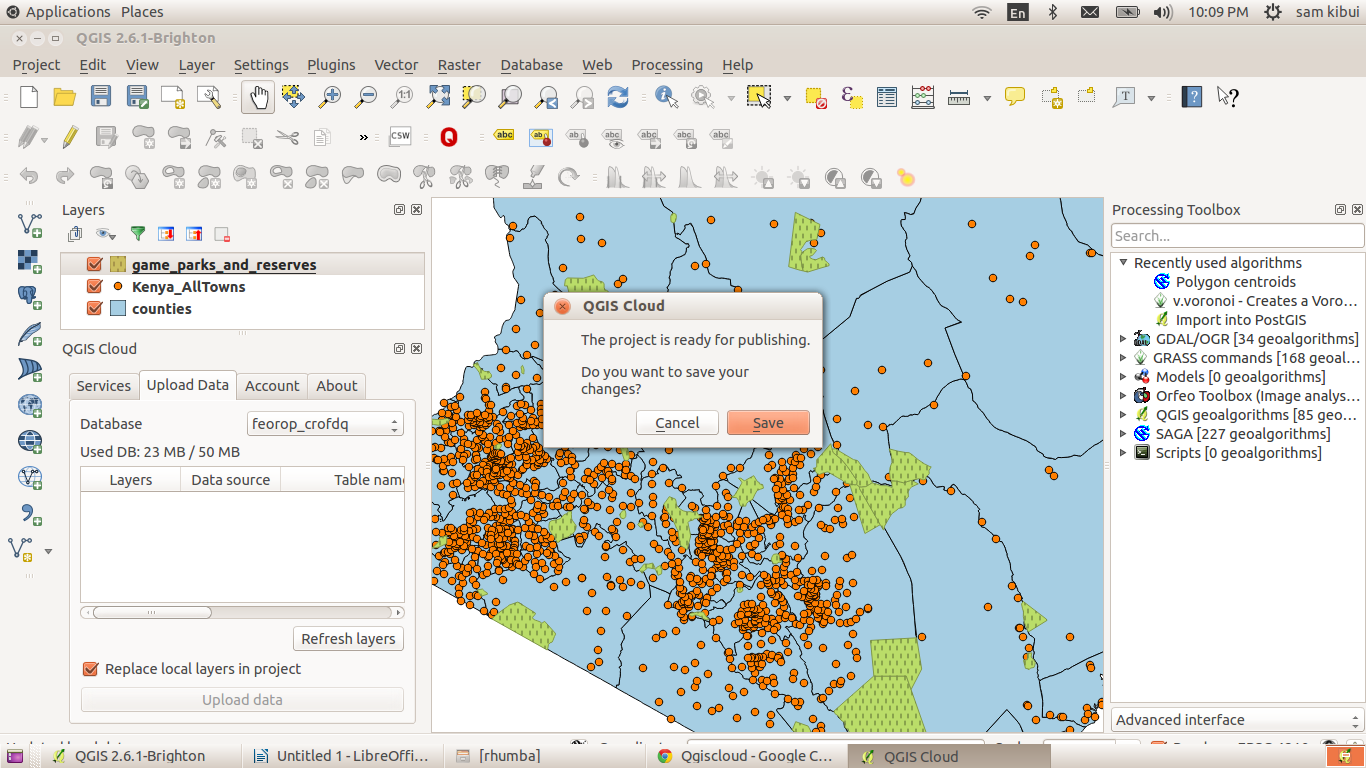Collapse all layers in Layers panel
Viewport: 1366px width, 768px height.
[x=194, y=234]
